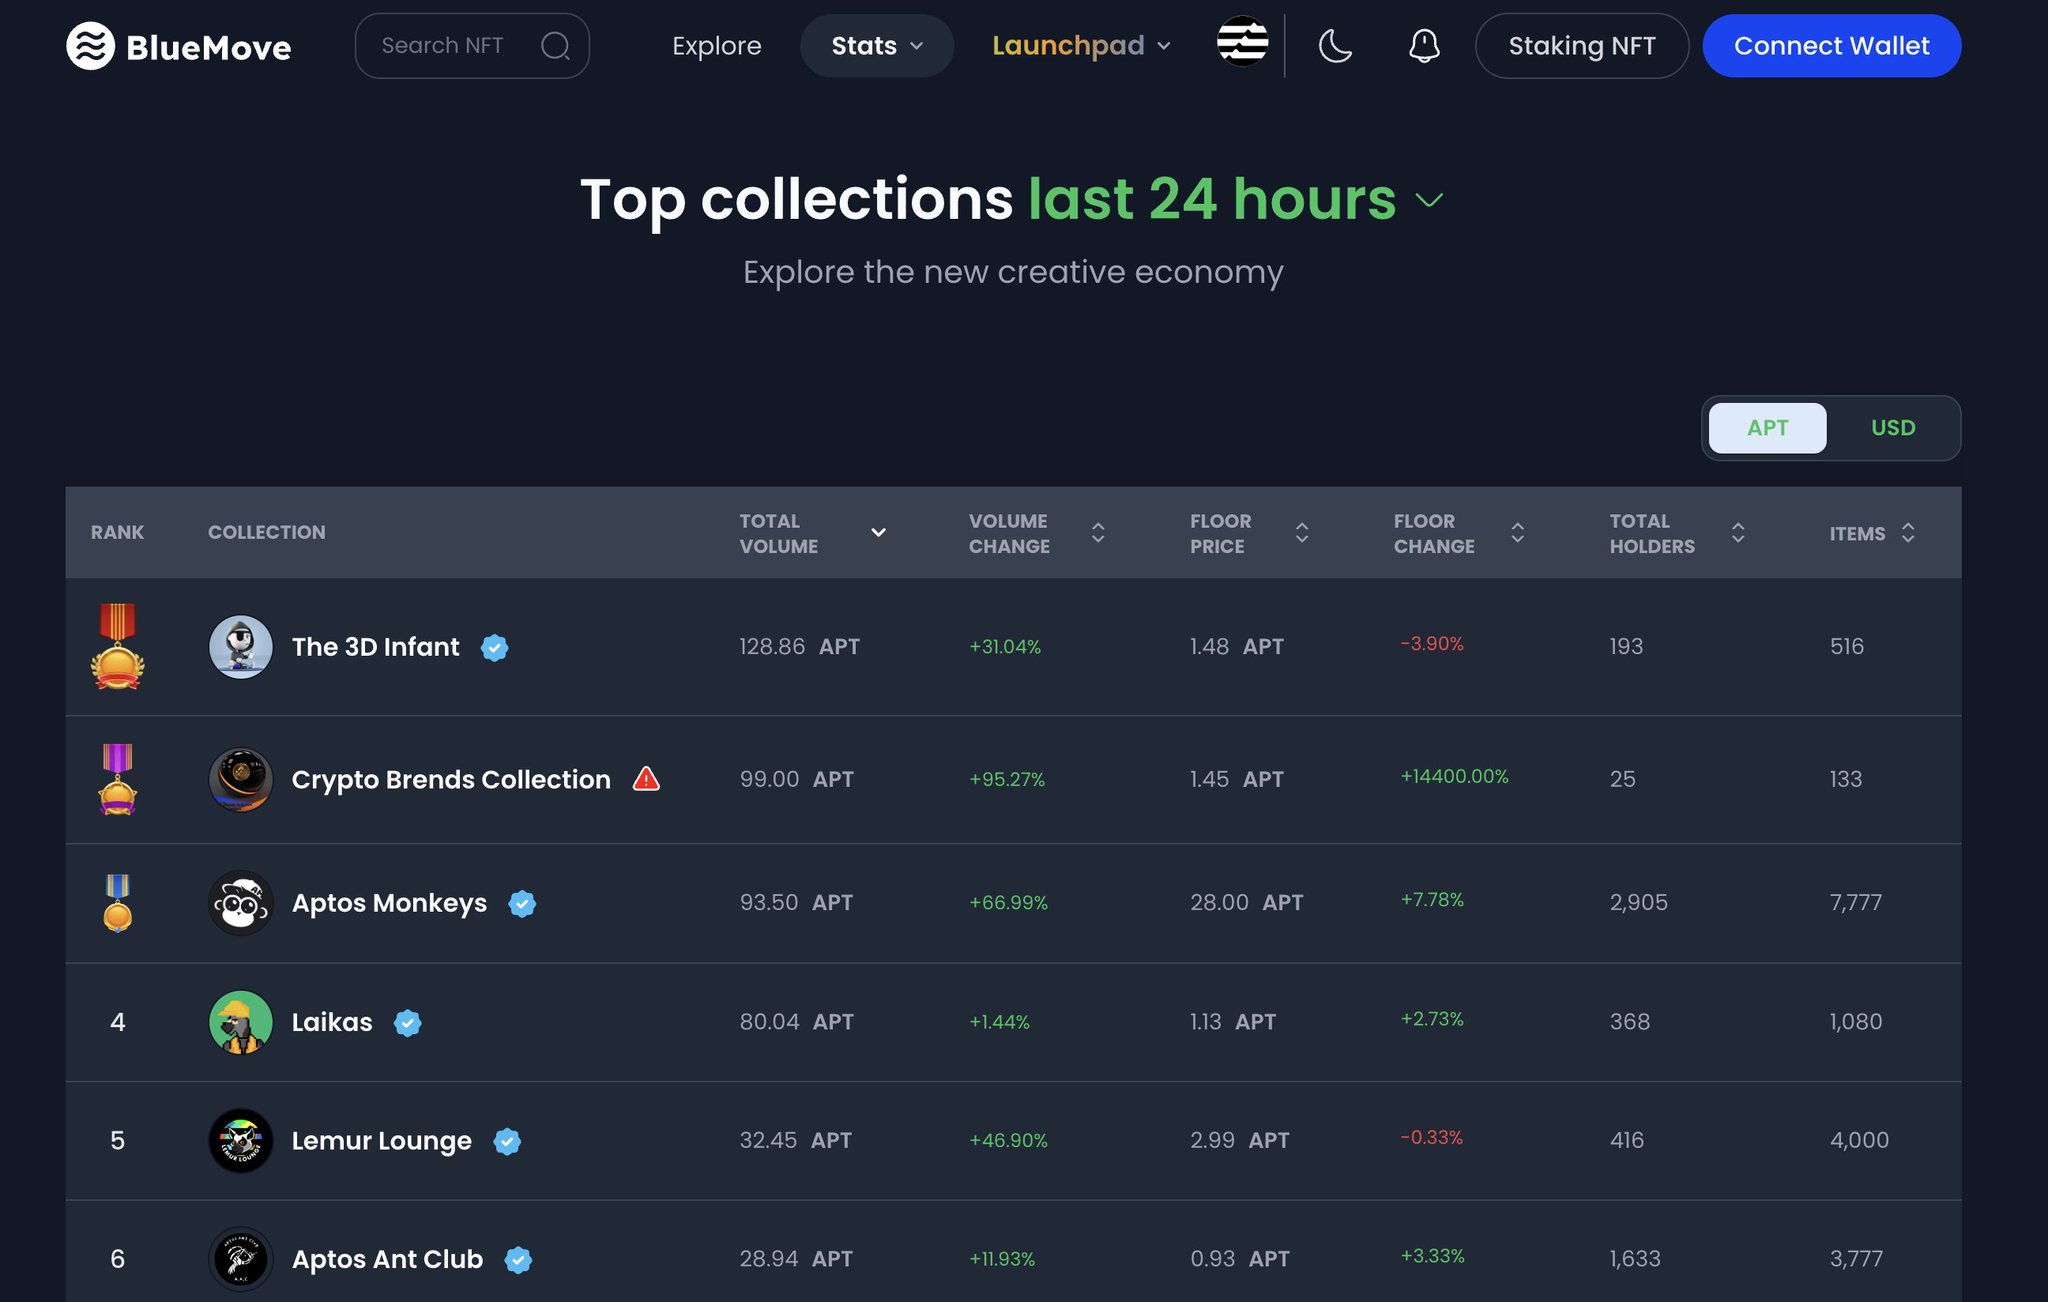The image size is (2048, 1302).
Task: Select the APT currency option
Action: [1767, 428]
